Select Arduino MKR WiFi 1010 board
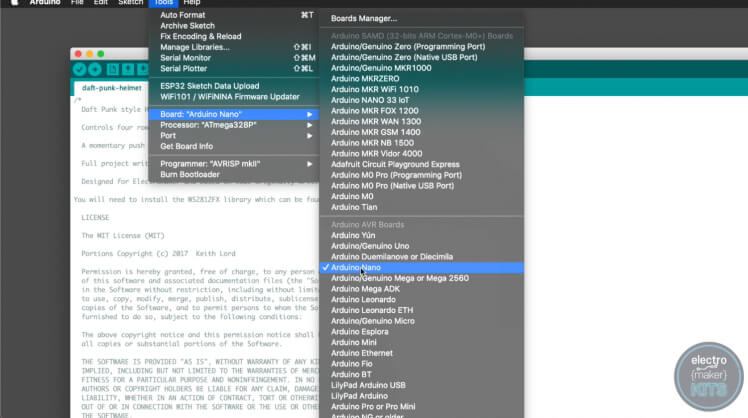The image size is (748, 418). coord(422,89)
